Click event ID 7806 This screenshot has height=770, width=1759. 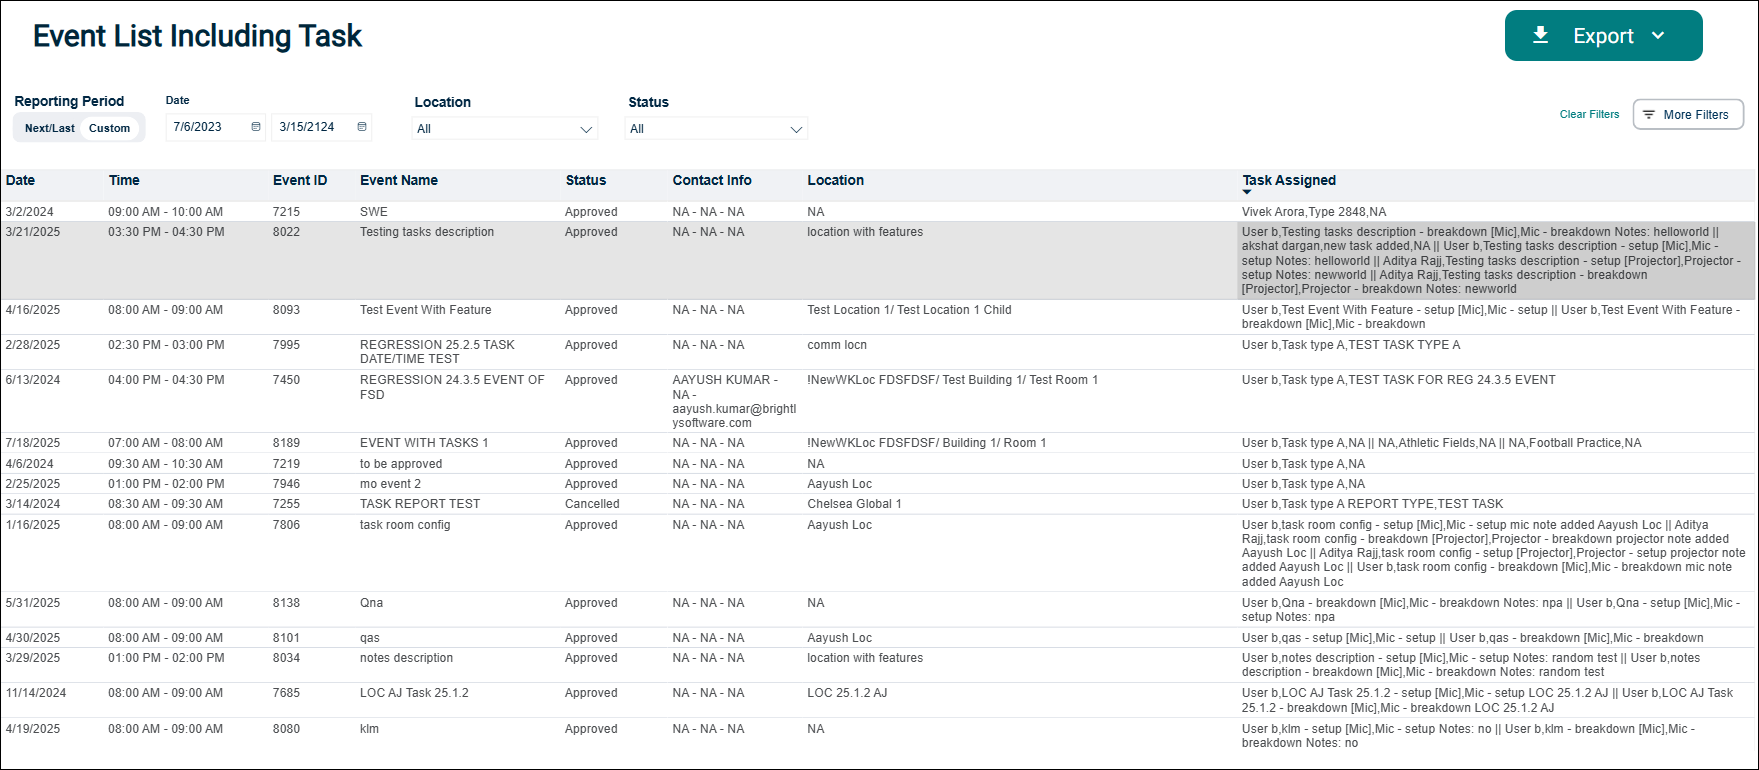[x=286, y=525]
